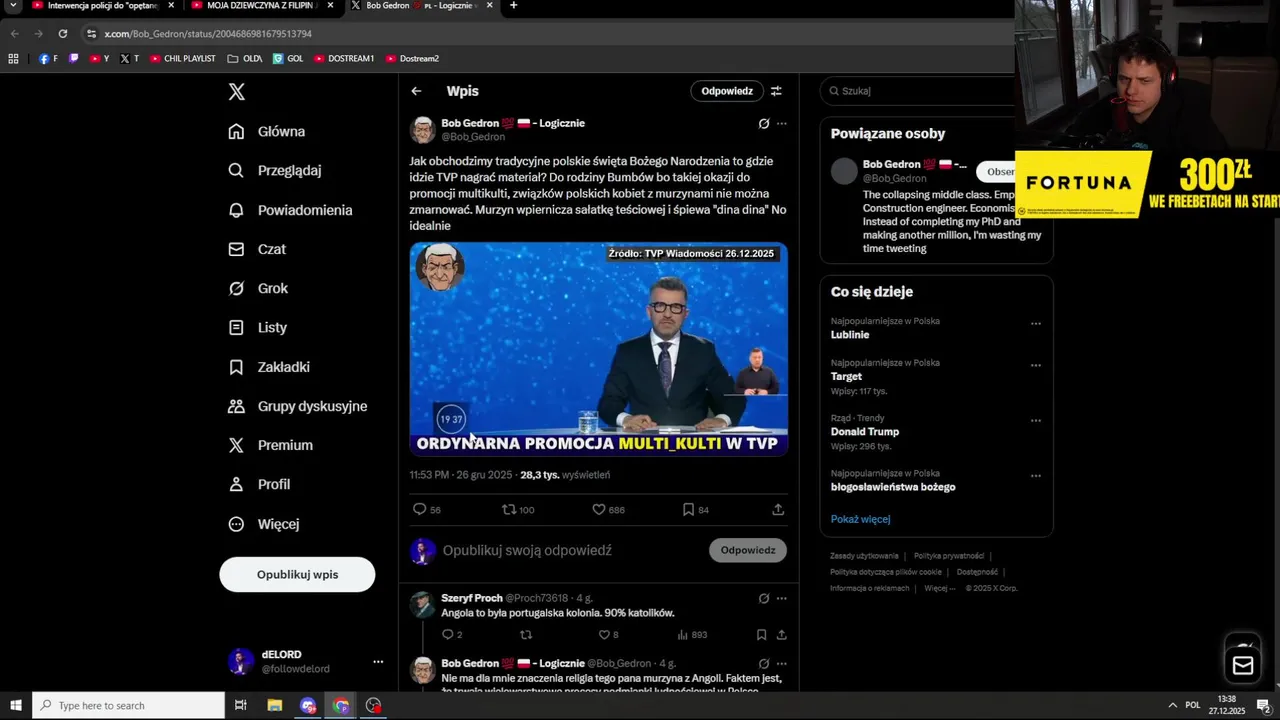Open Chrome from the taskbar
The width and height of the screenshot is (1280, 720).
[x=341, y=705]
